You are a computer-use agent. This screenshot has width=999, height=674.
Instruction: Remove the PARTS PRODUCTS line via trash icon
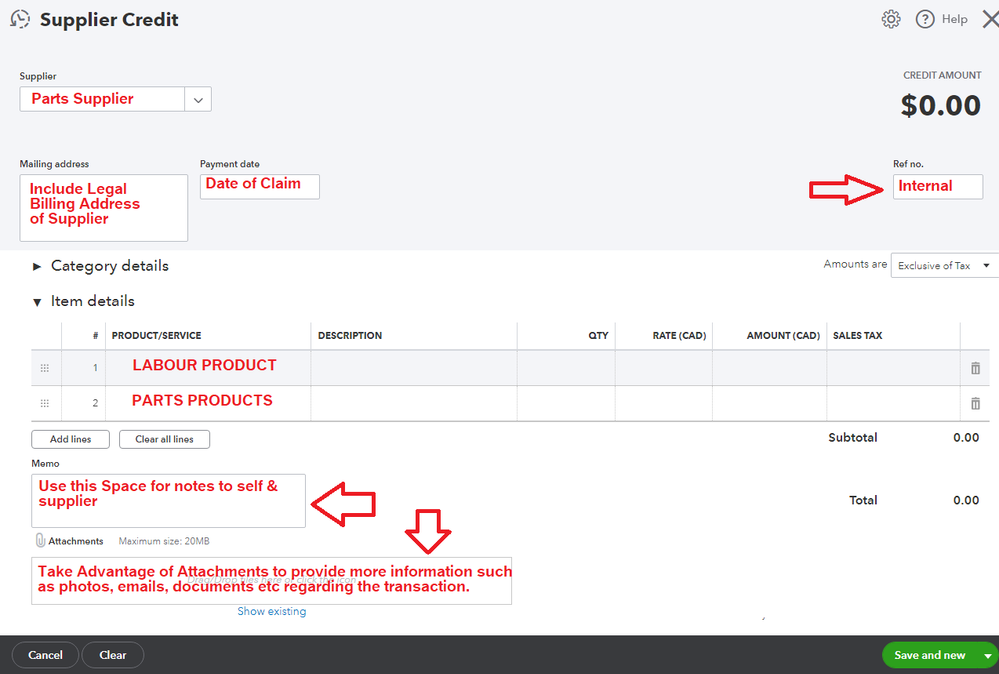point(975,403)
